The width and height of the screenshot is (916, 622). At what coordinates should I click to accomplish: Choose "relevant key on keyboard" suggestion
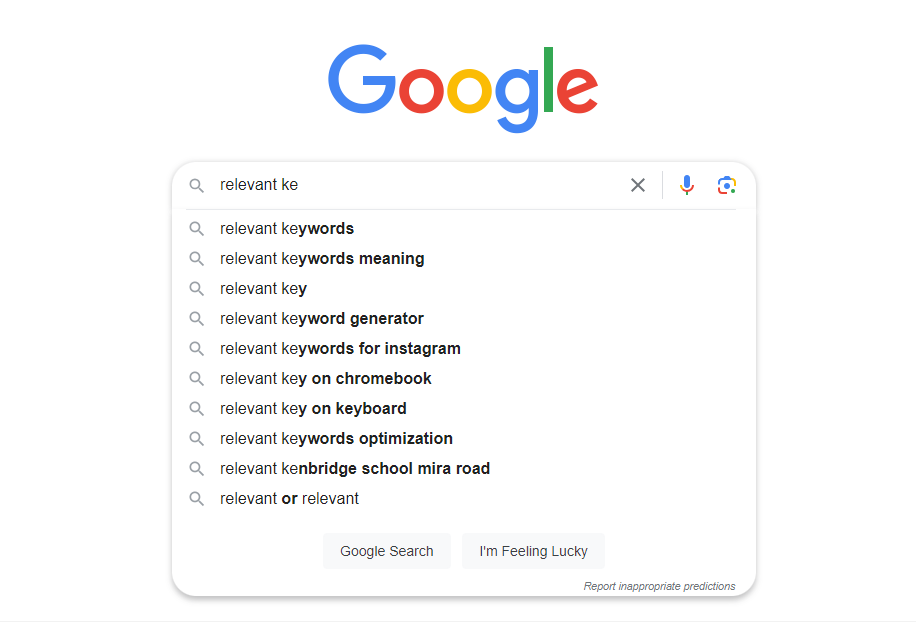[x=313, y=409]
